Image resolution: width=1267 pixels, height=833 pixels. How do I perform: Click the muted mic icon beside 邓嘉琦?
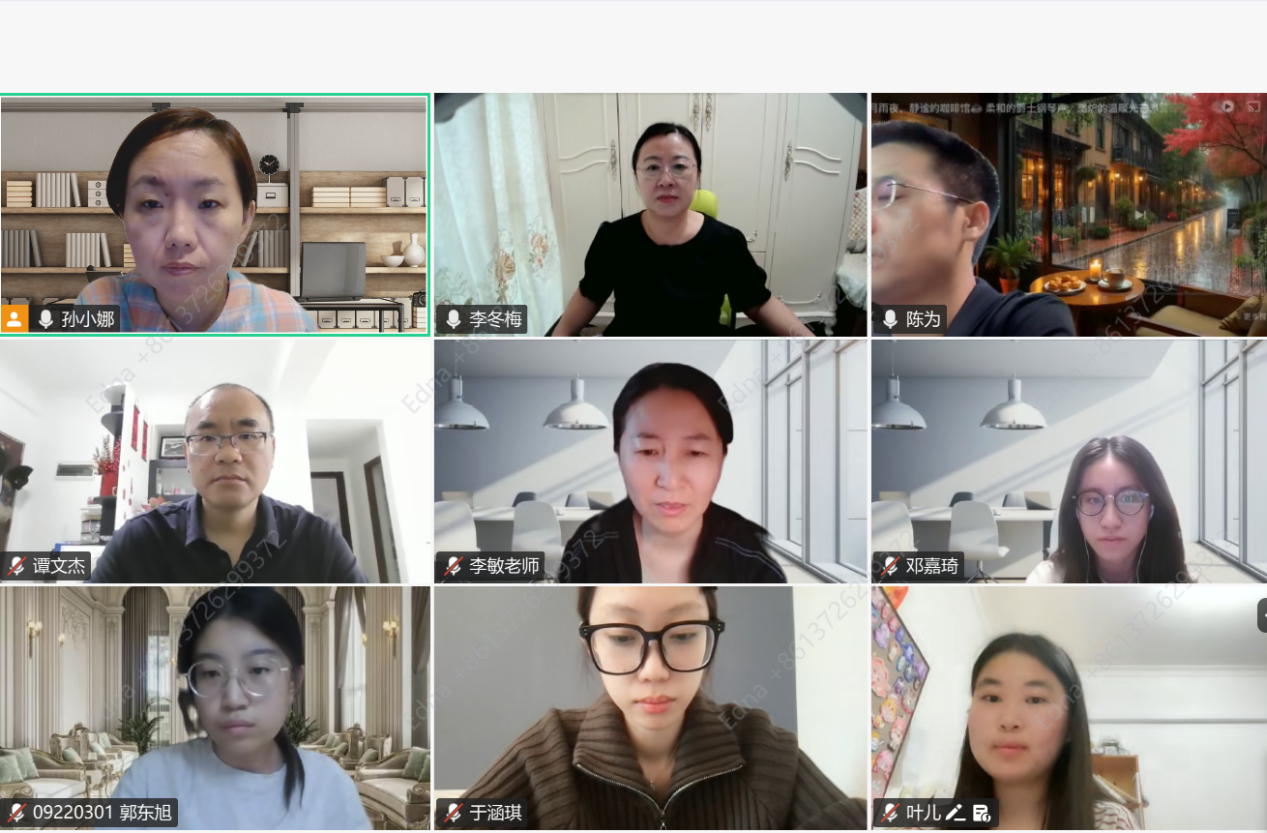(890, 566)
